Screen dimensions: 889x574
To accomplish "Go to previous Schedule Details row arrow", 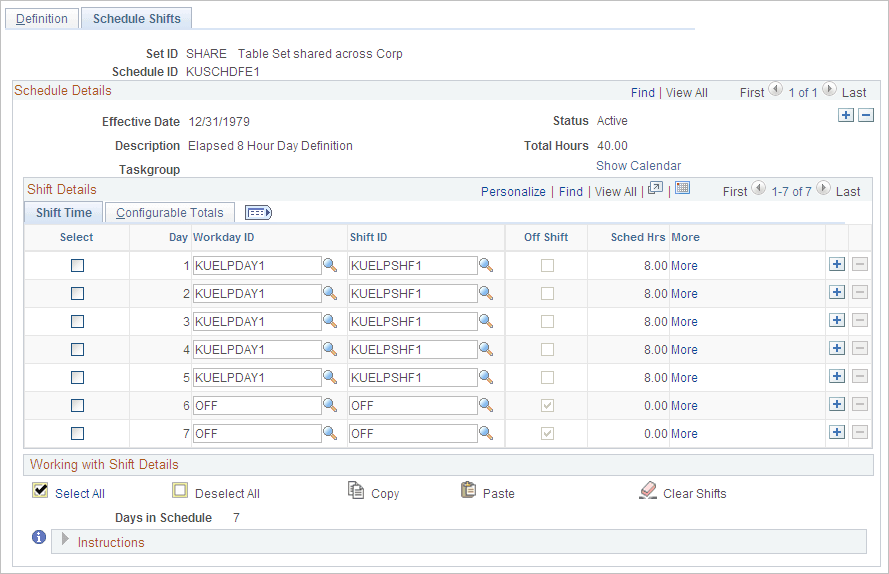I will pyautogui.click(x=776, y=90).
